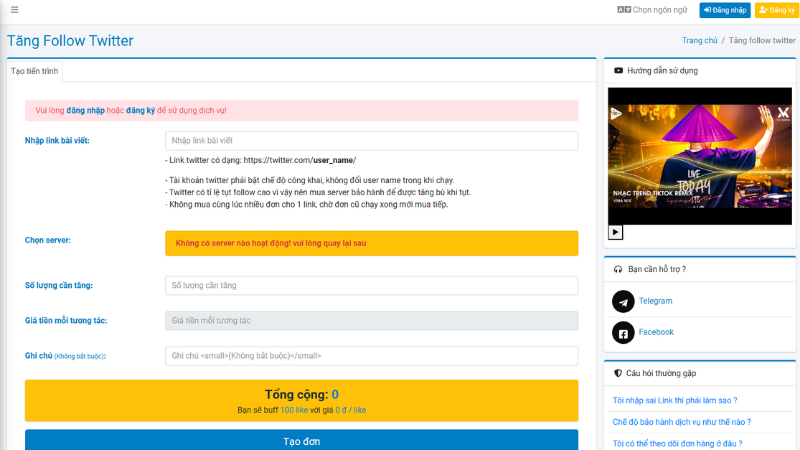The image size is (800, 450).
Task: Go to Trang chủ breadcrumb link
Action: (x=699, y=40)
